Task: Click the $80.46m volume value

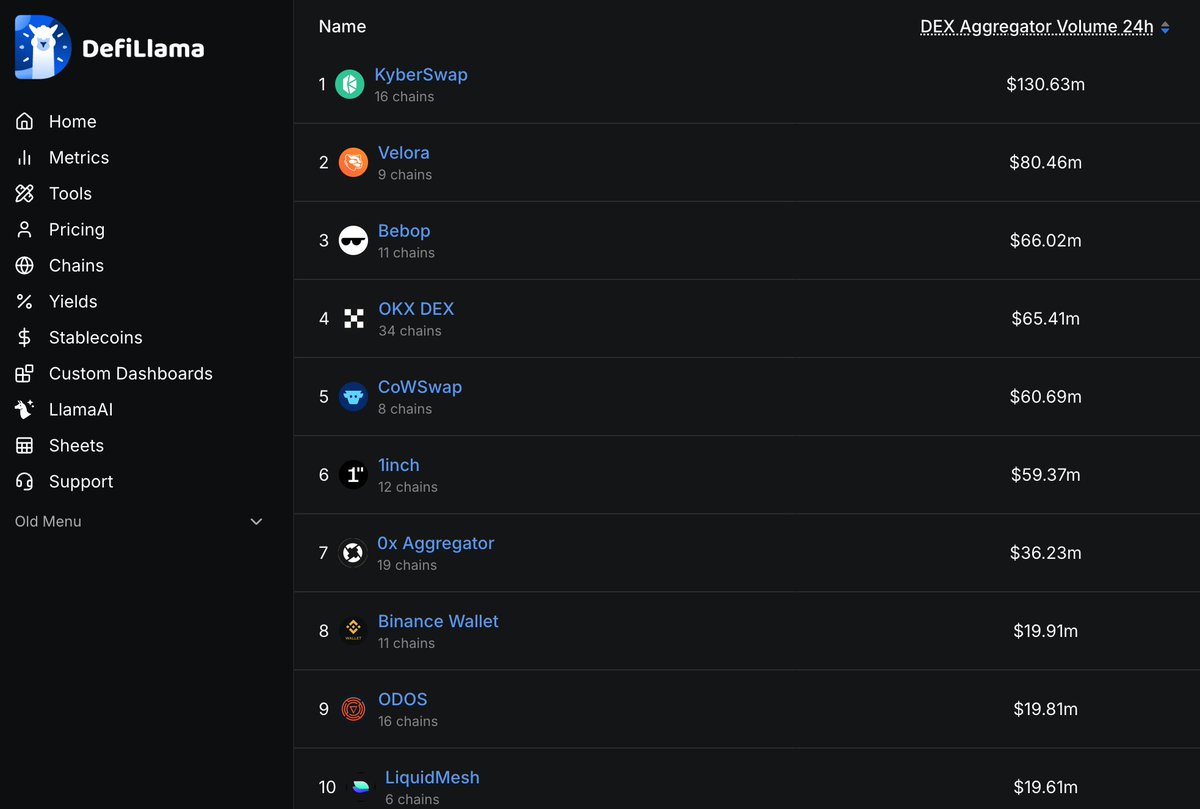Action: (x=1046, y=162)
